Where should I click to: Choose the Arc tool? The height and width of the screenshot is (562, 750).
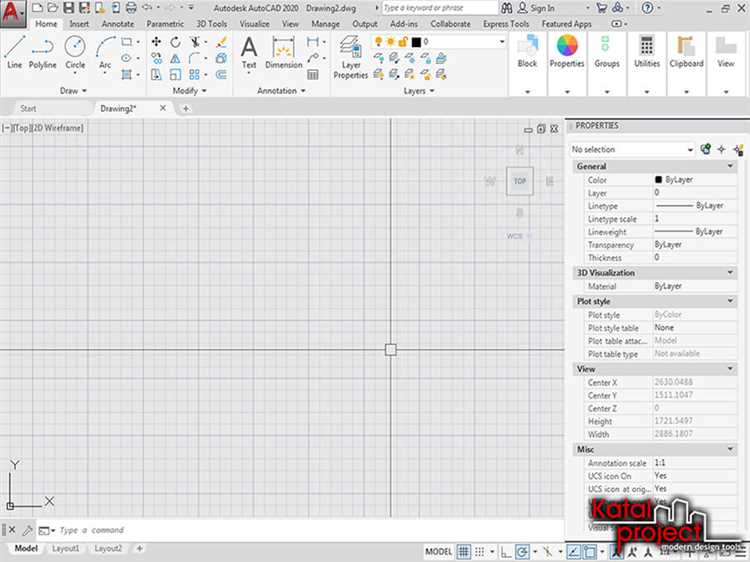(x=105, y=51)
